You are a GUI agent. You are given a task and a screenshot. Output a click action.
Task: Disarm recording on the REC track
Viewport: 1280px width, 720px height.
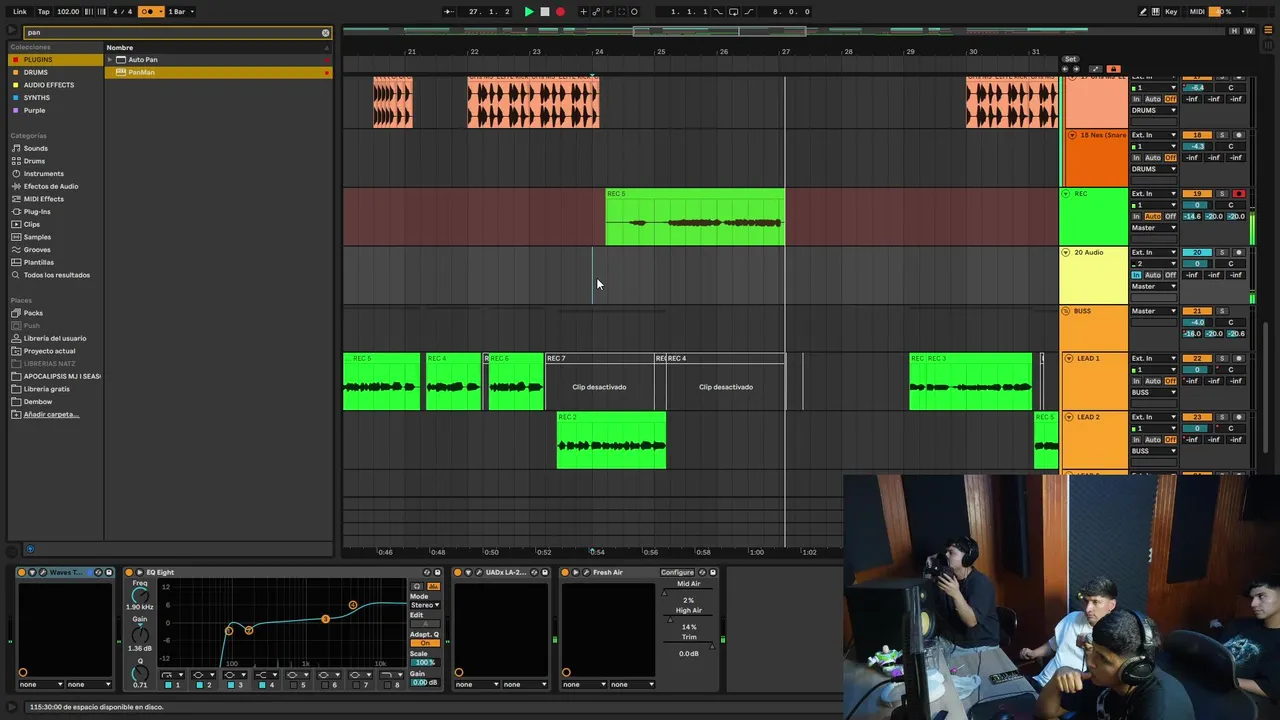pos(1239,194)
